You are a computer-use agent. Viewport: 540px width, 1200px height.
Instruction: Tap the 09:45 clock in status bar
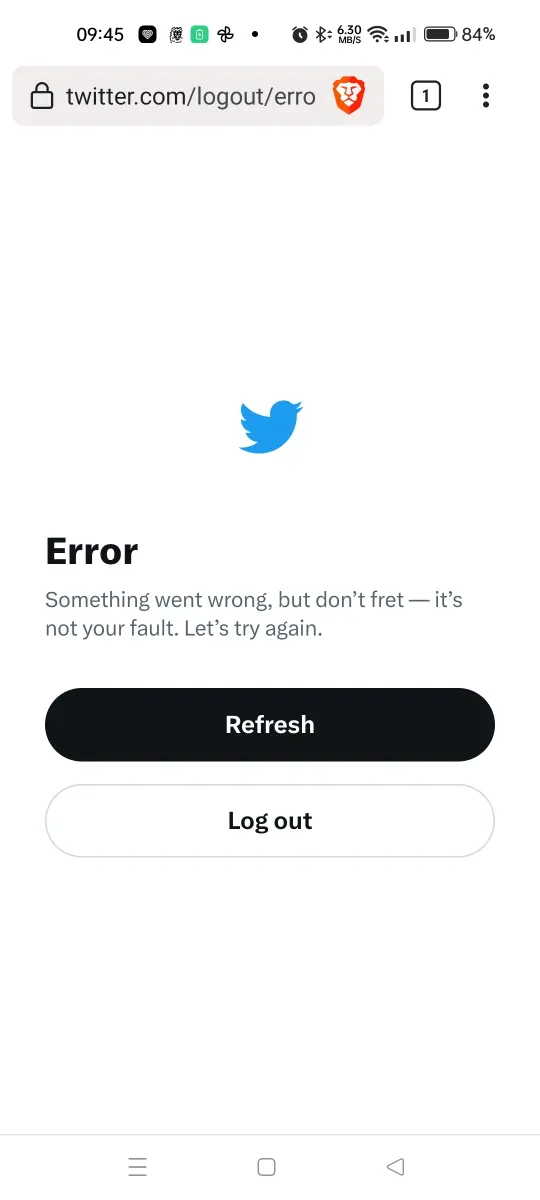tap(100, 34)
